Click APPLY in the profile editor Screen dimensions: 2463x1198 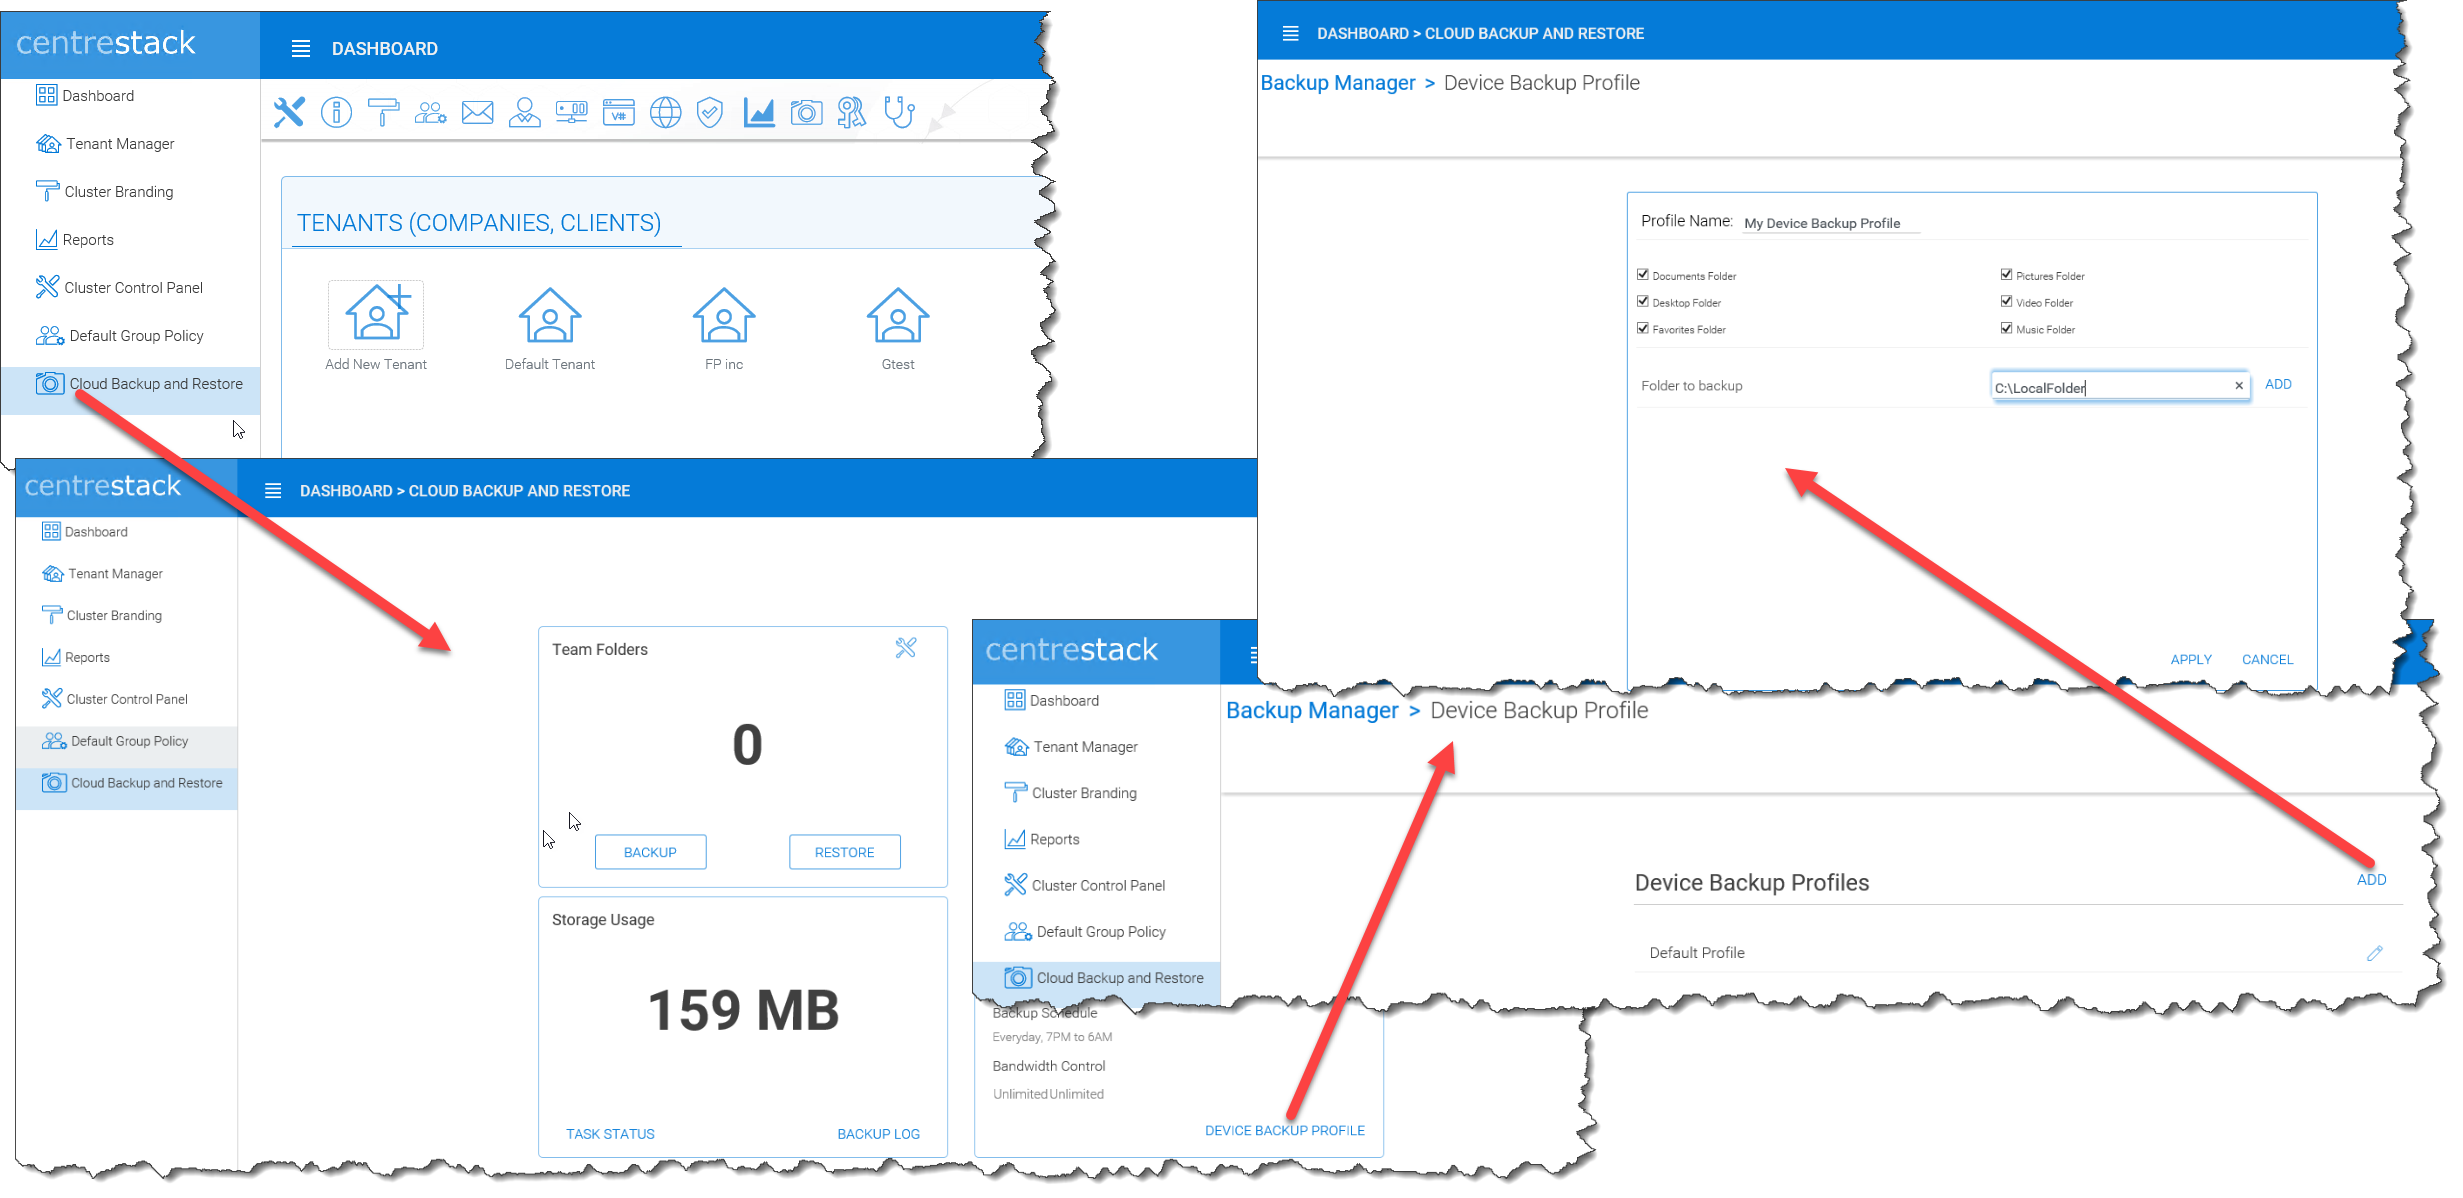pos(2190,659)
